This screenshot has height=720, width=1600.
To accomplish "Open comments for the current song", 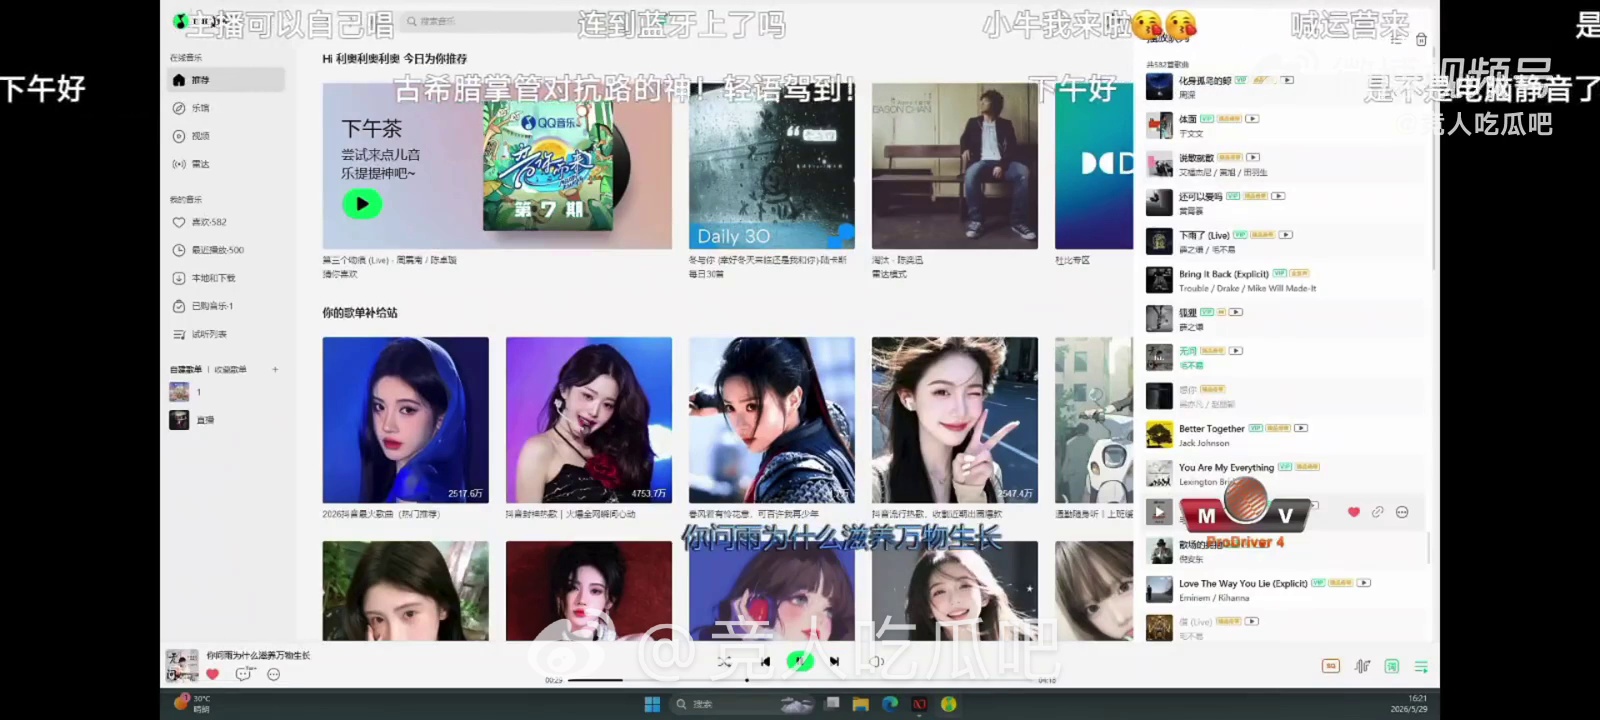I will coord(244,674).
